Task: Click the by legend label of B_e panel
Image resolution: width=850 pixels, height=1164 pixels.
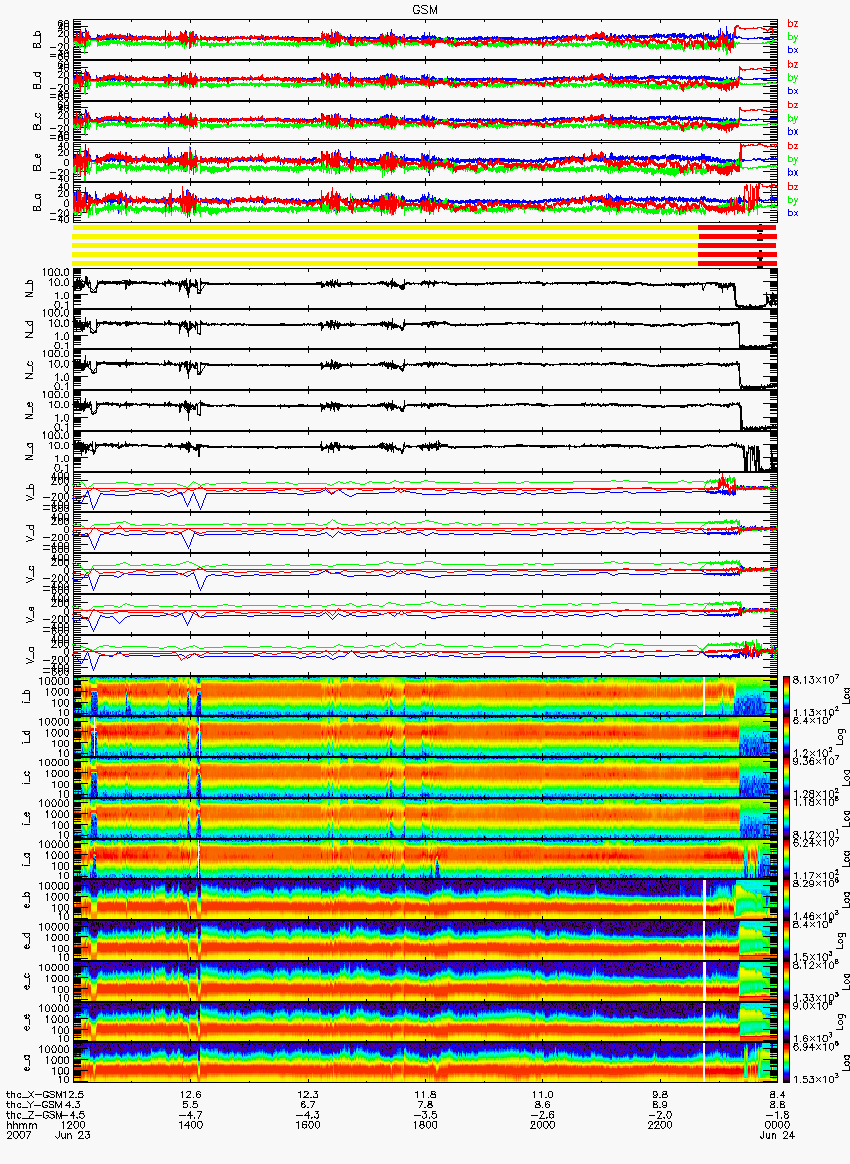Action: click(x=793, y=160)
